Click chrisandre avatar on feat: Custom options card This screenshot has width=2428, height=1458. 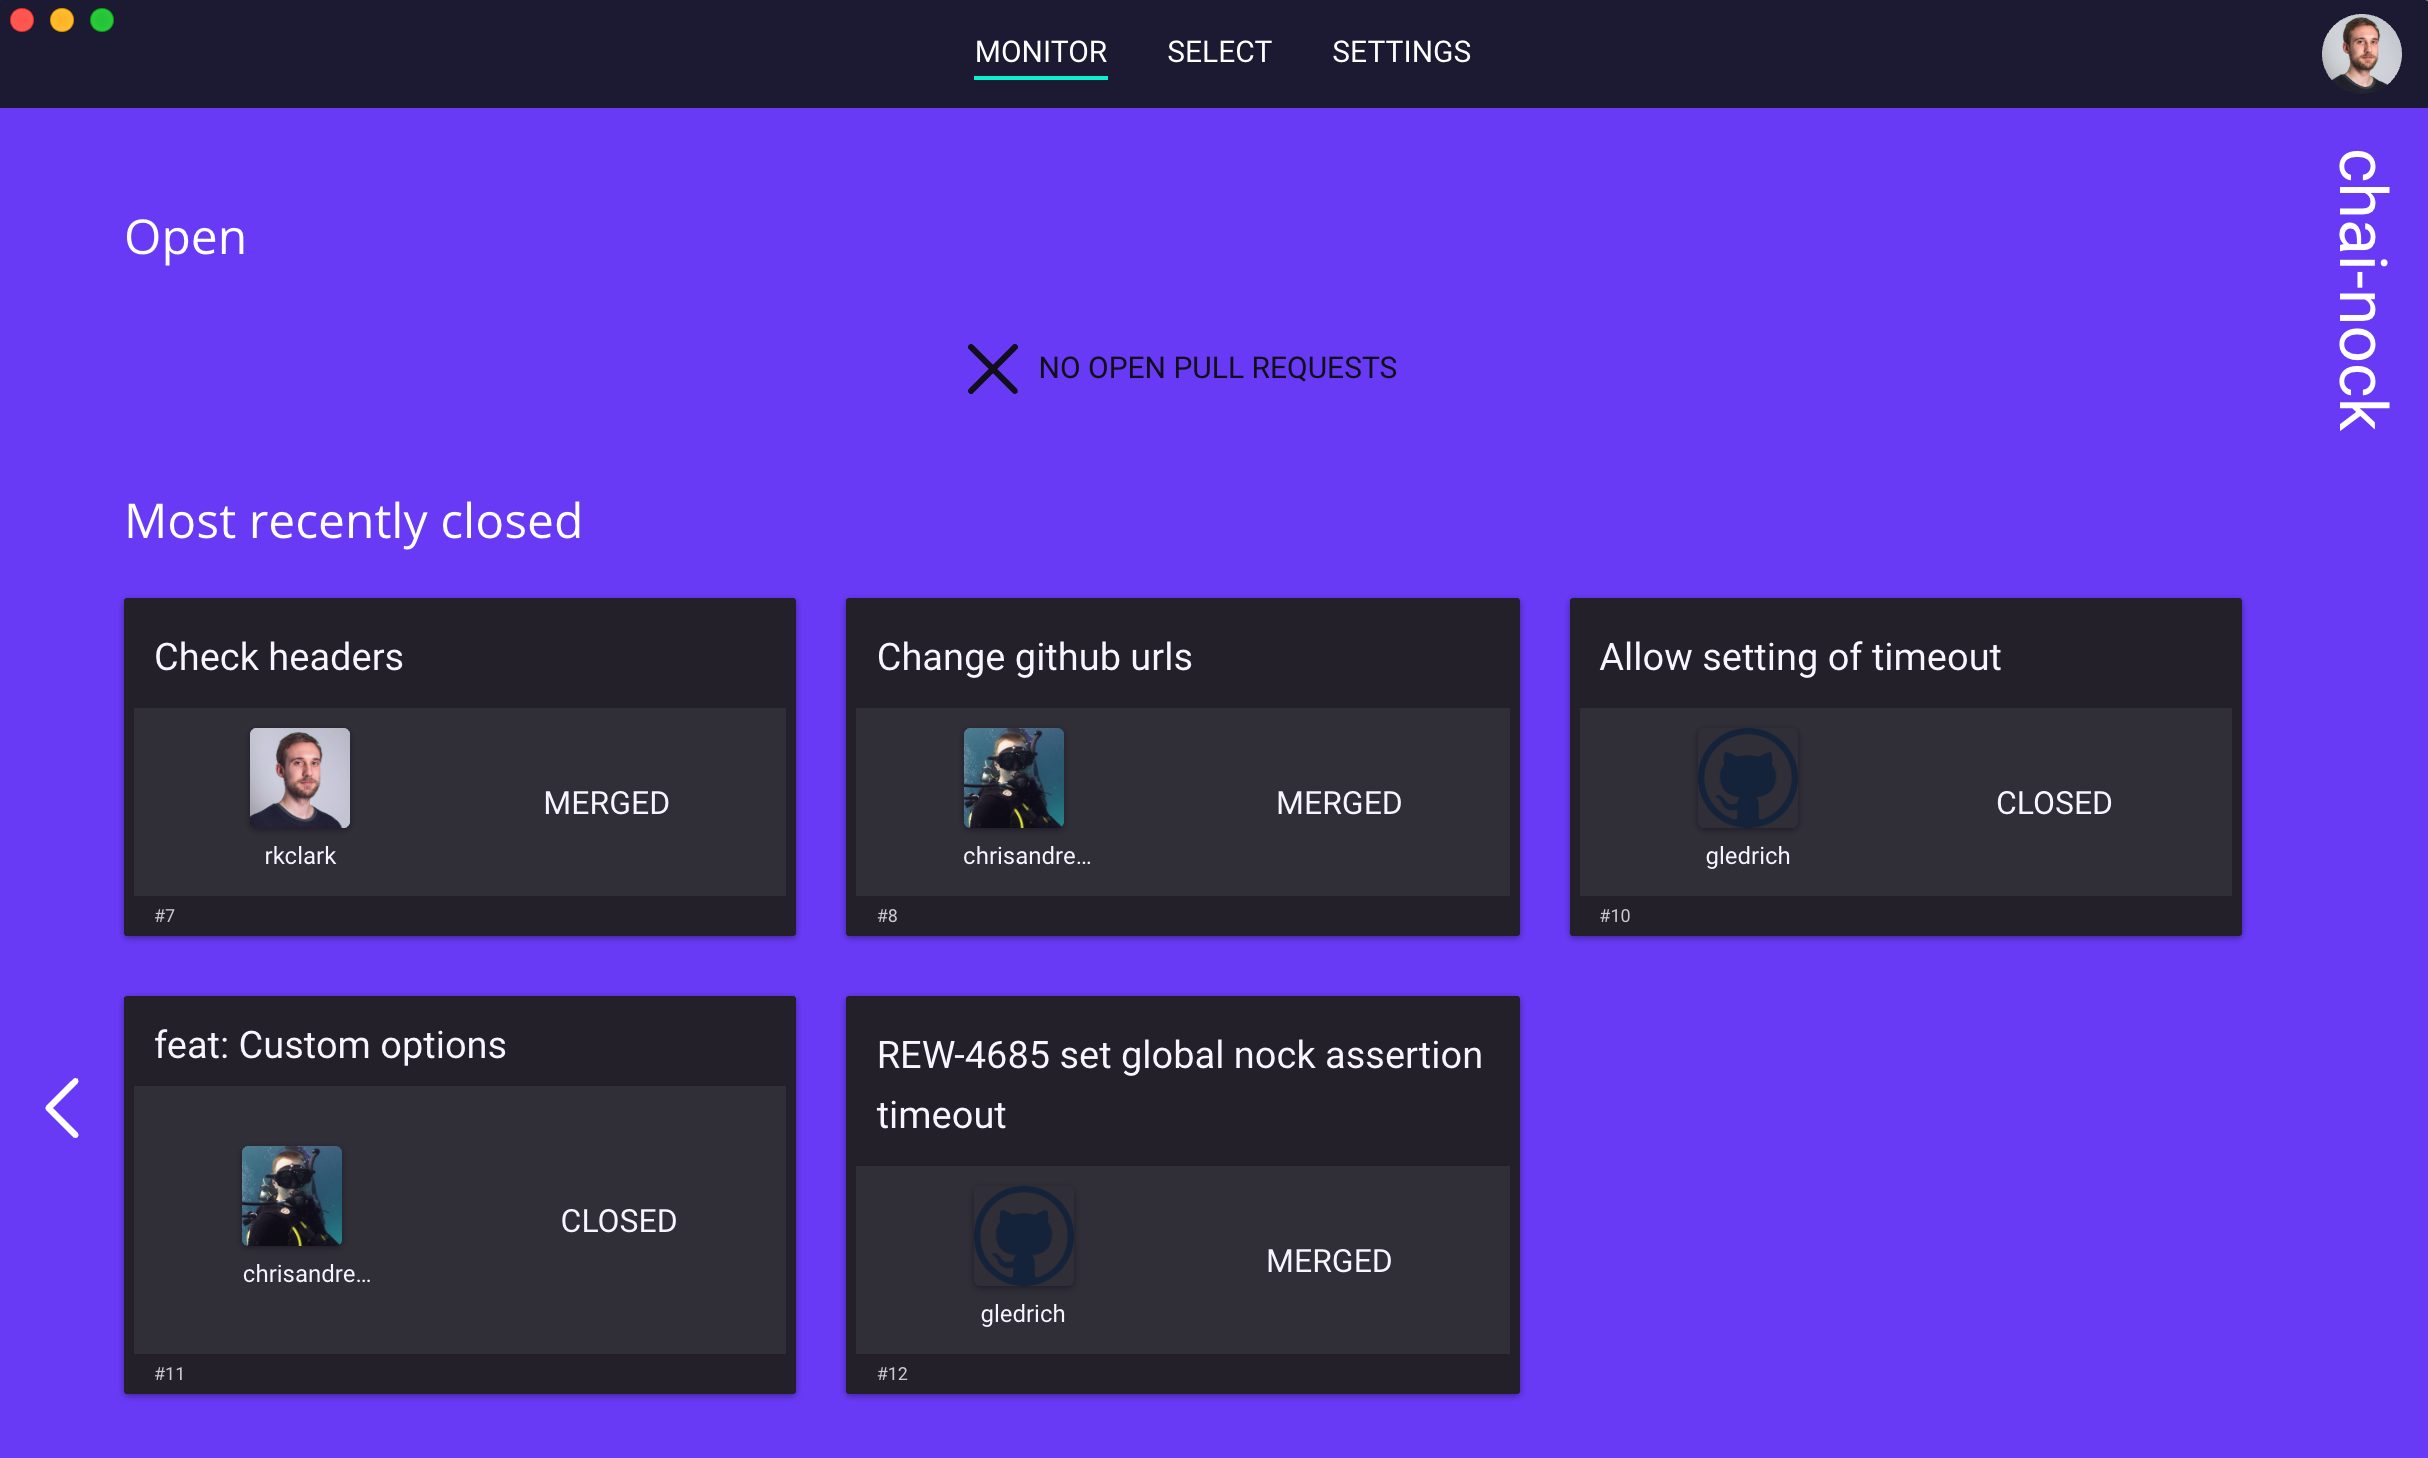pos(292,1195)
